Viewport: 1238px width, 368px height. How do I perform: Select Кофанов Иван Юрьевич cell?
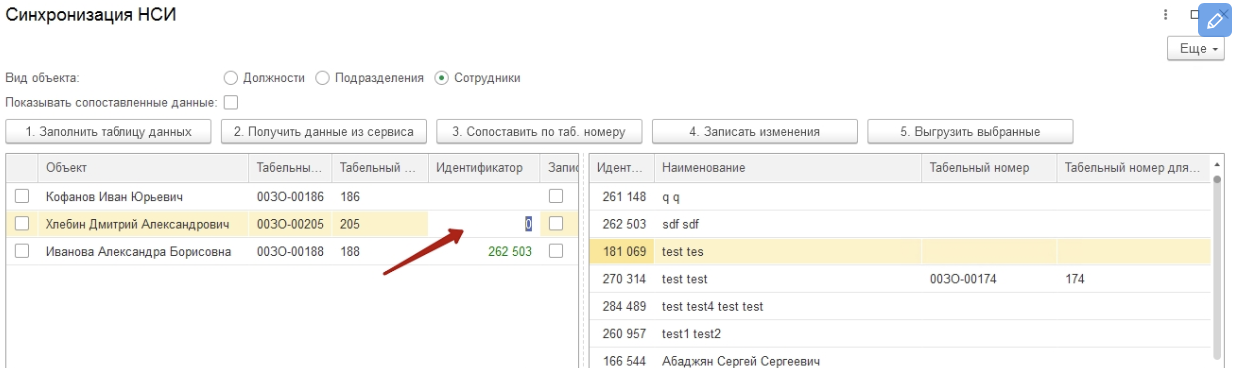(x=143, y=197)
